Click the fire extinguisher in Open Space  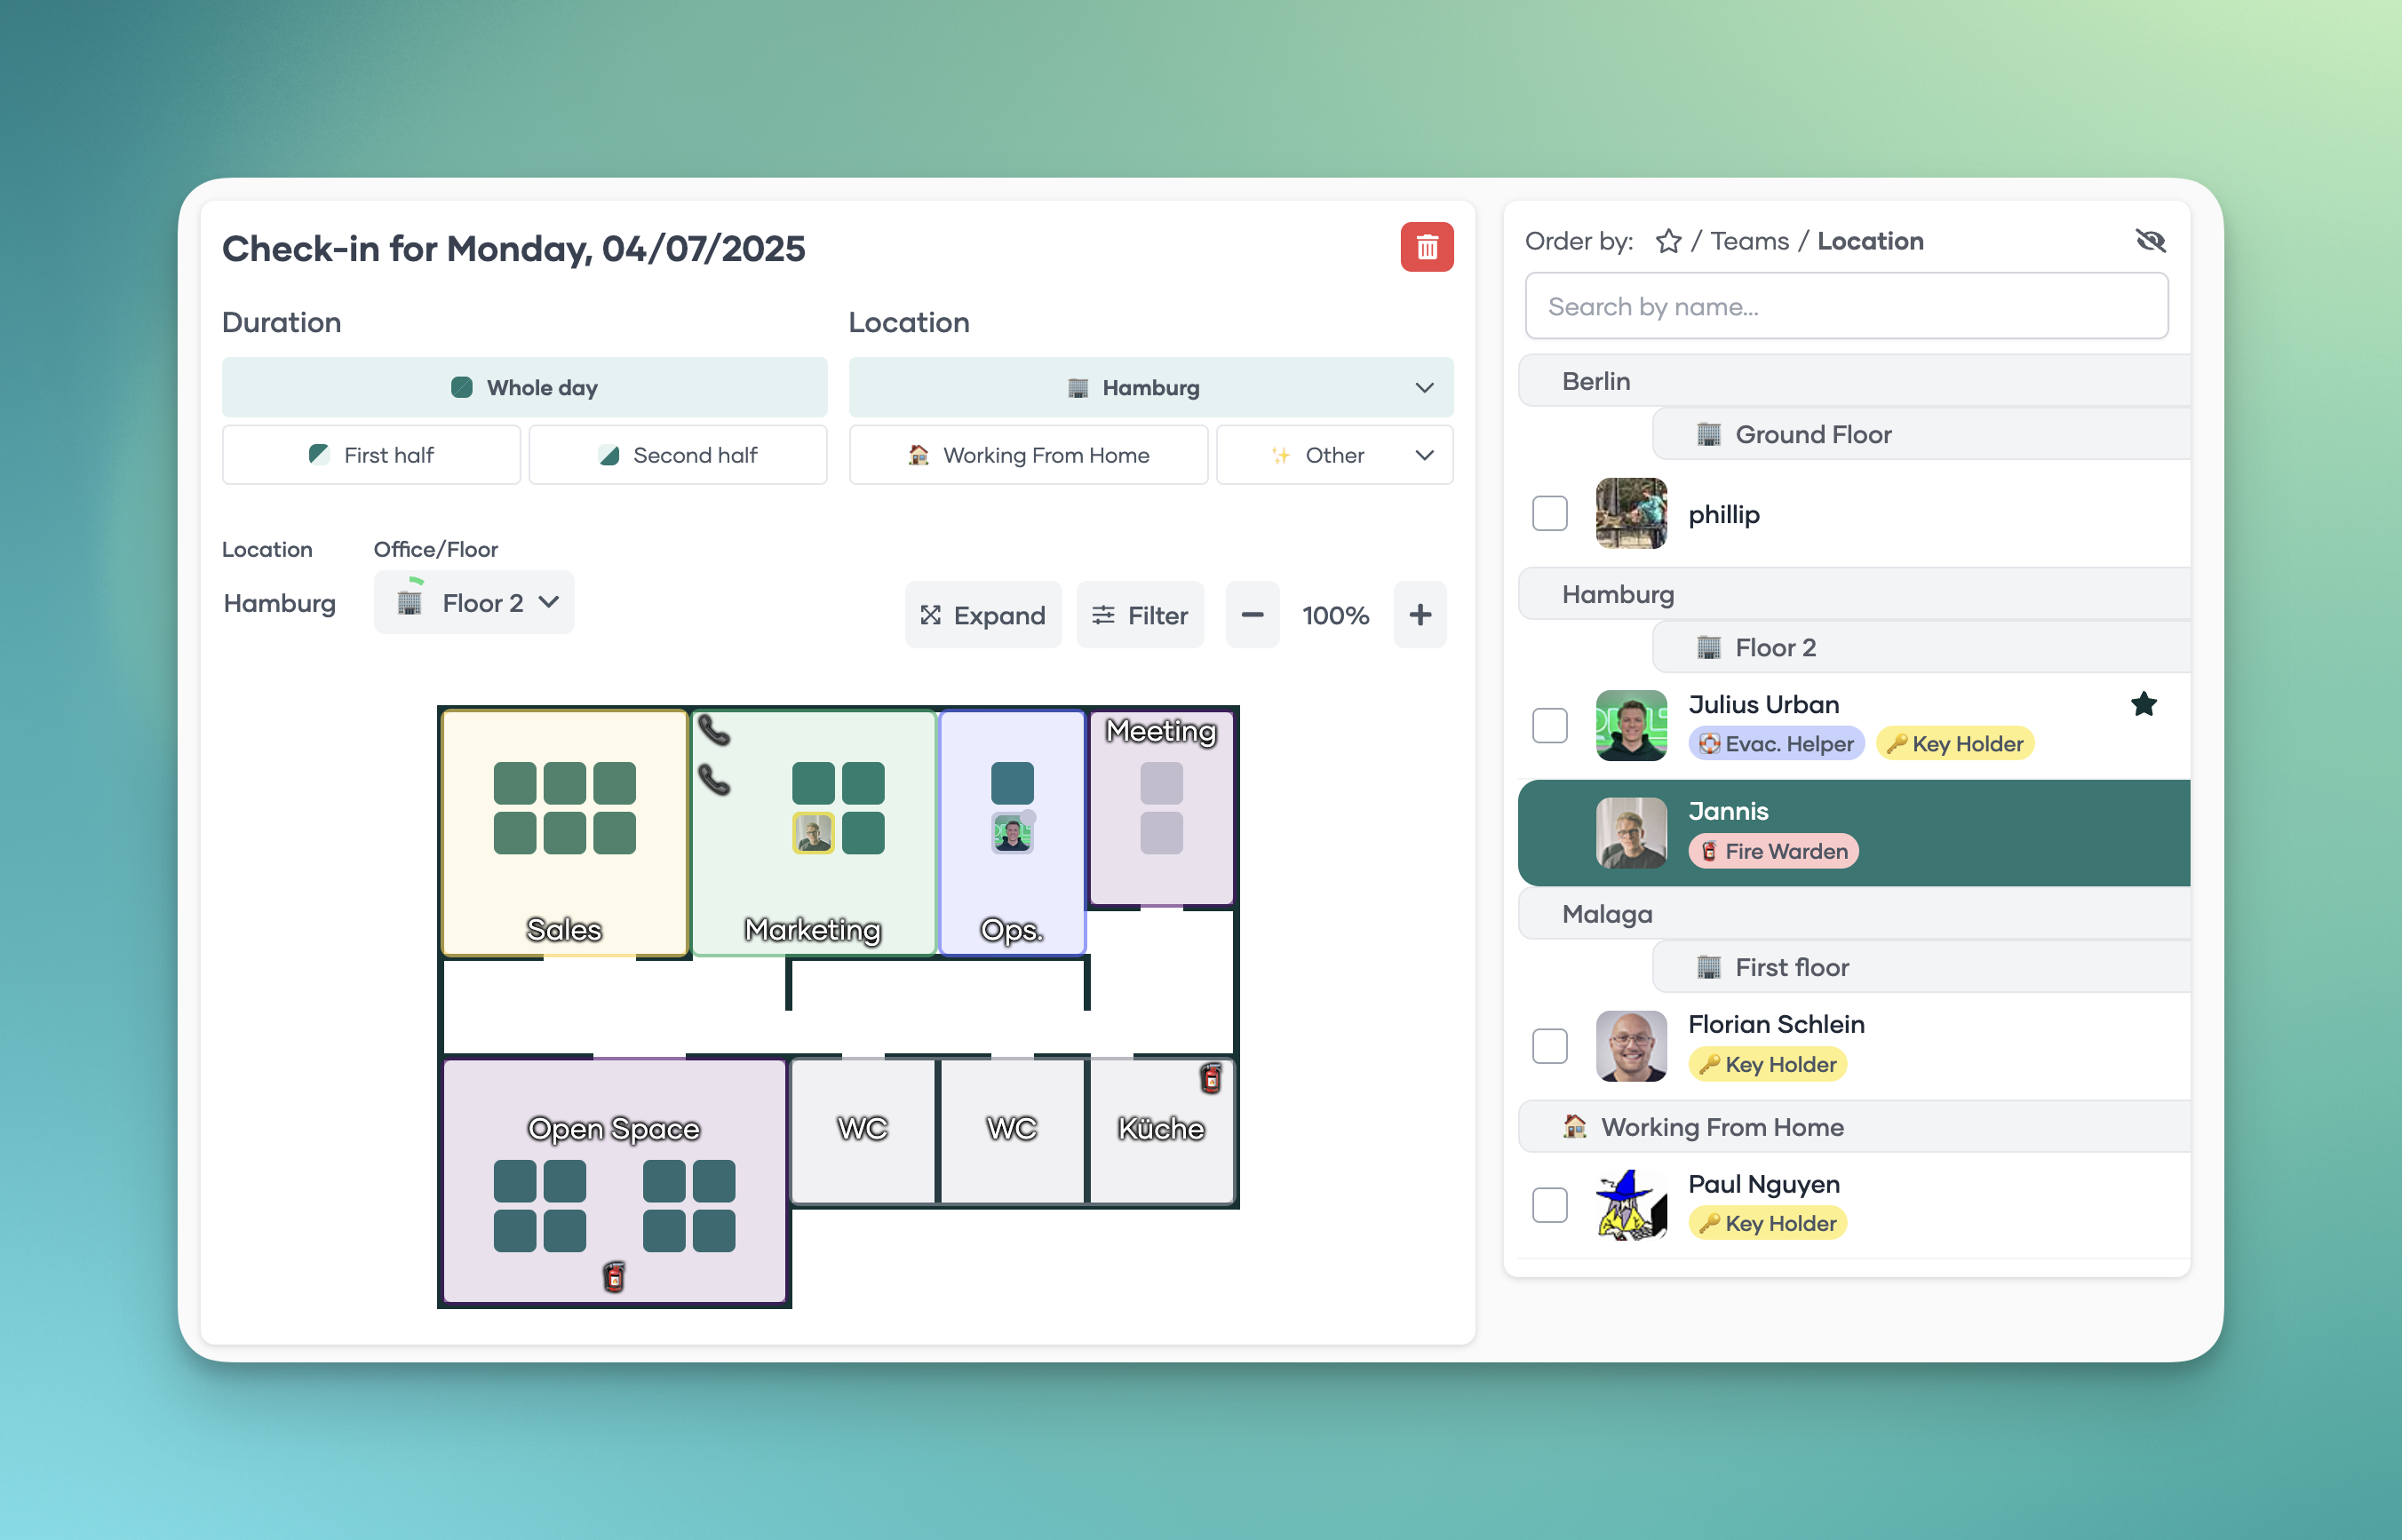point(614,1276)
